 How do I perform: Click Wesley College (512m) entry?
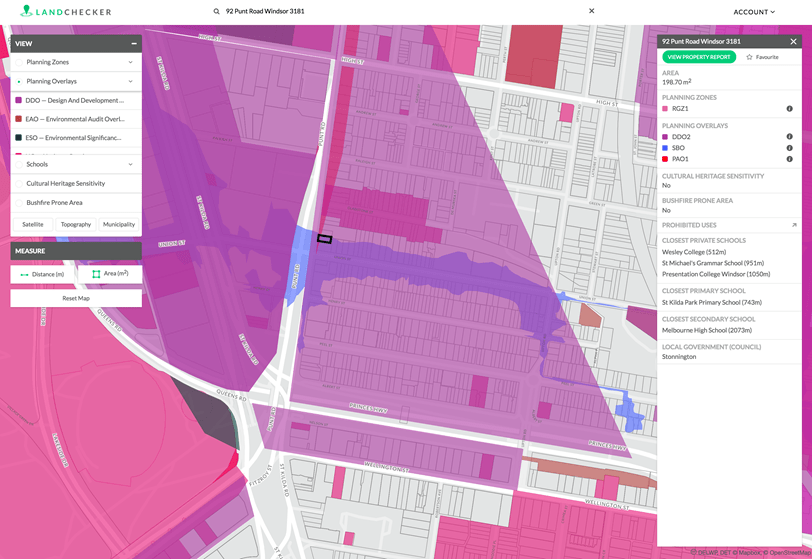(x=694, y=252)
